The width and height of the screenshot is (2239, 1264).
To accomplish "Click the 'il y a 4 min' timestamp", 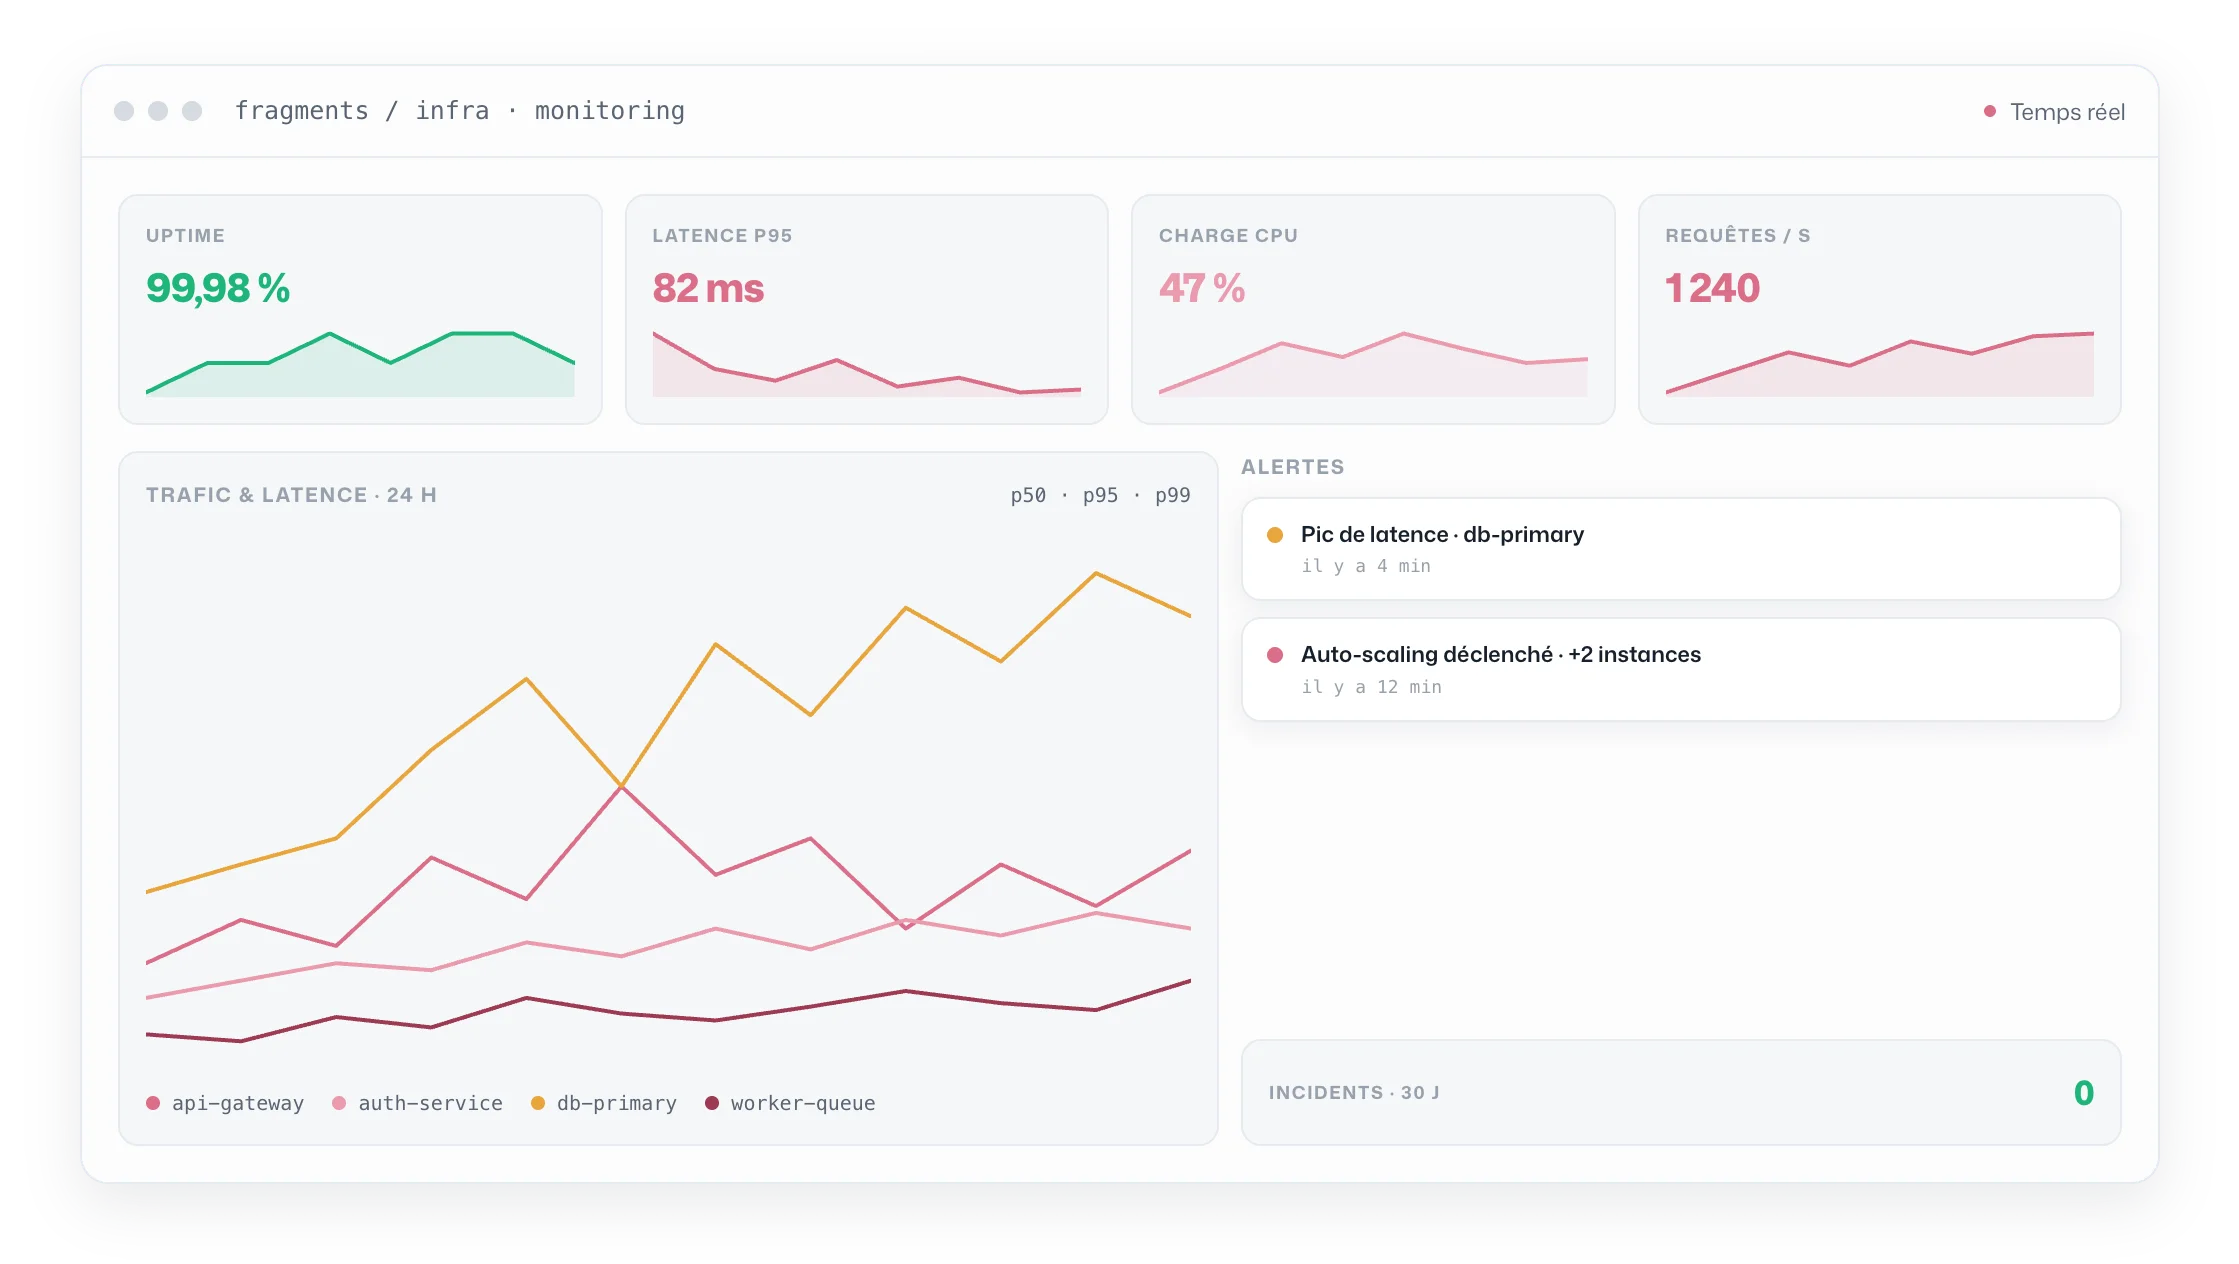I will 1366,566.
